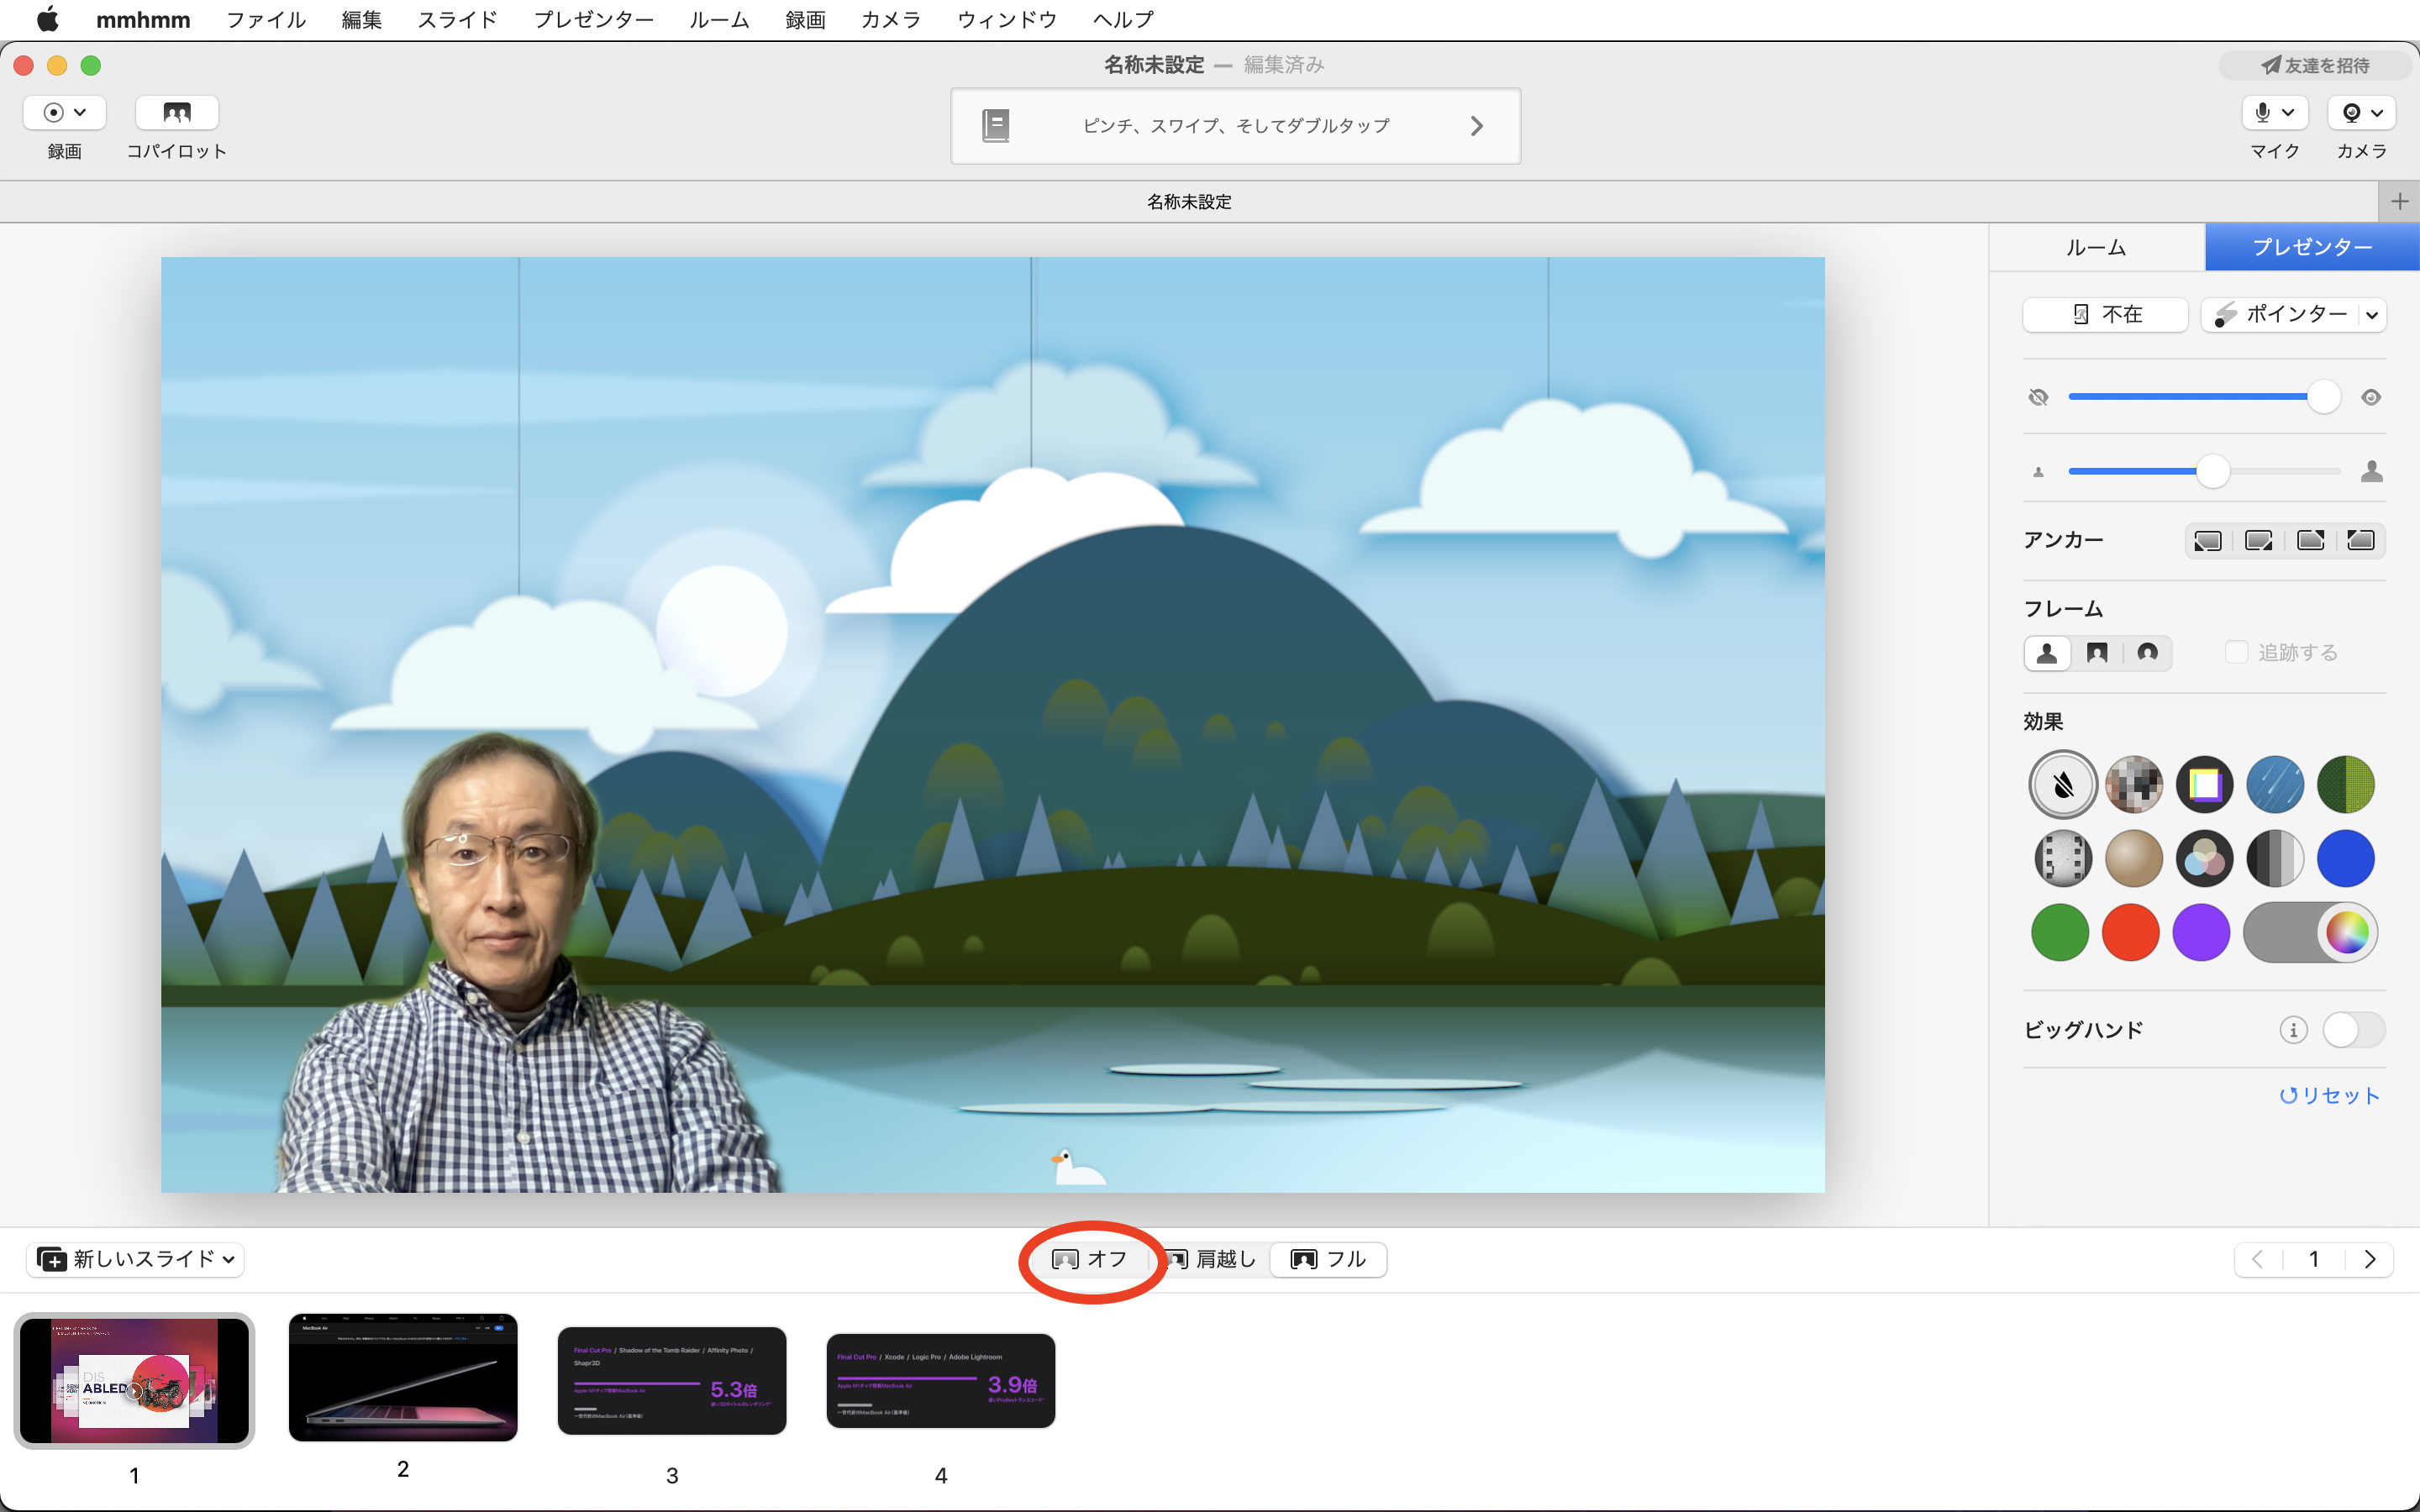The image size is (2420, 1512).
Task: Open the camera (カメラ) dropdown
Action: (2361, 113)
